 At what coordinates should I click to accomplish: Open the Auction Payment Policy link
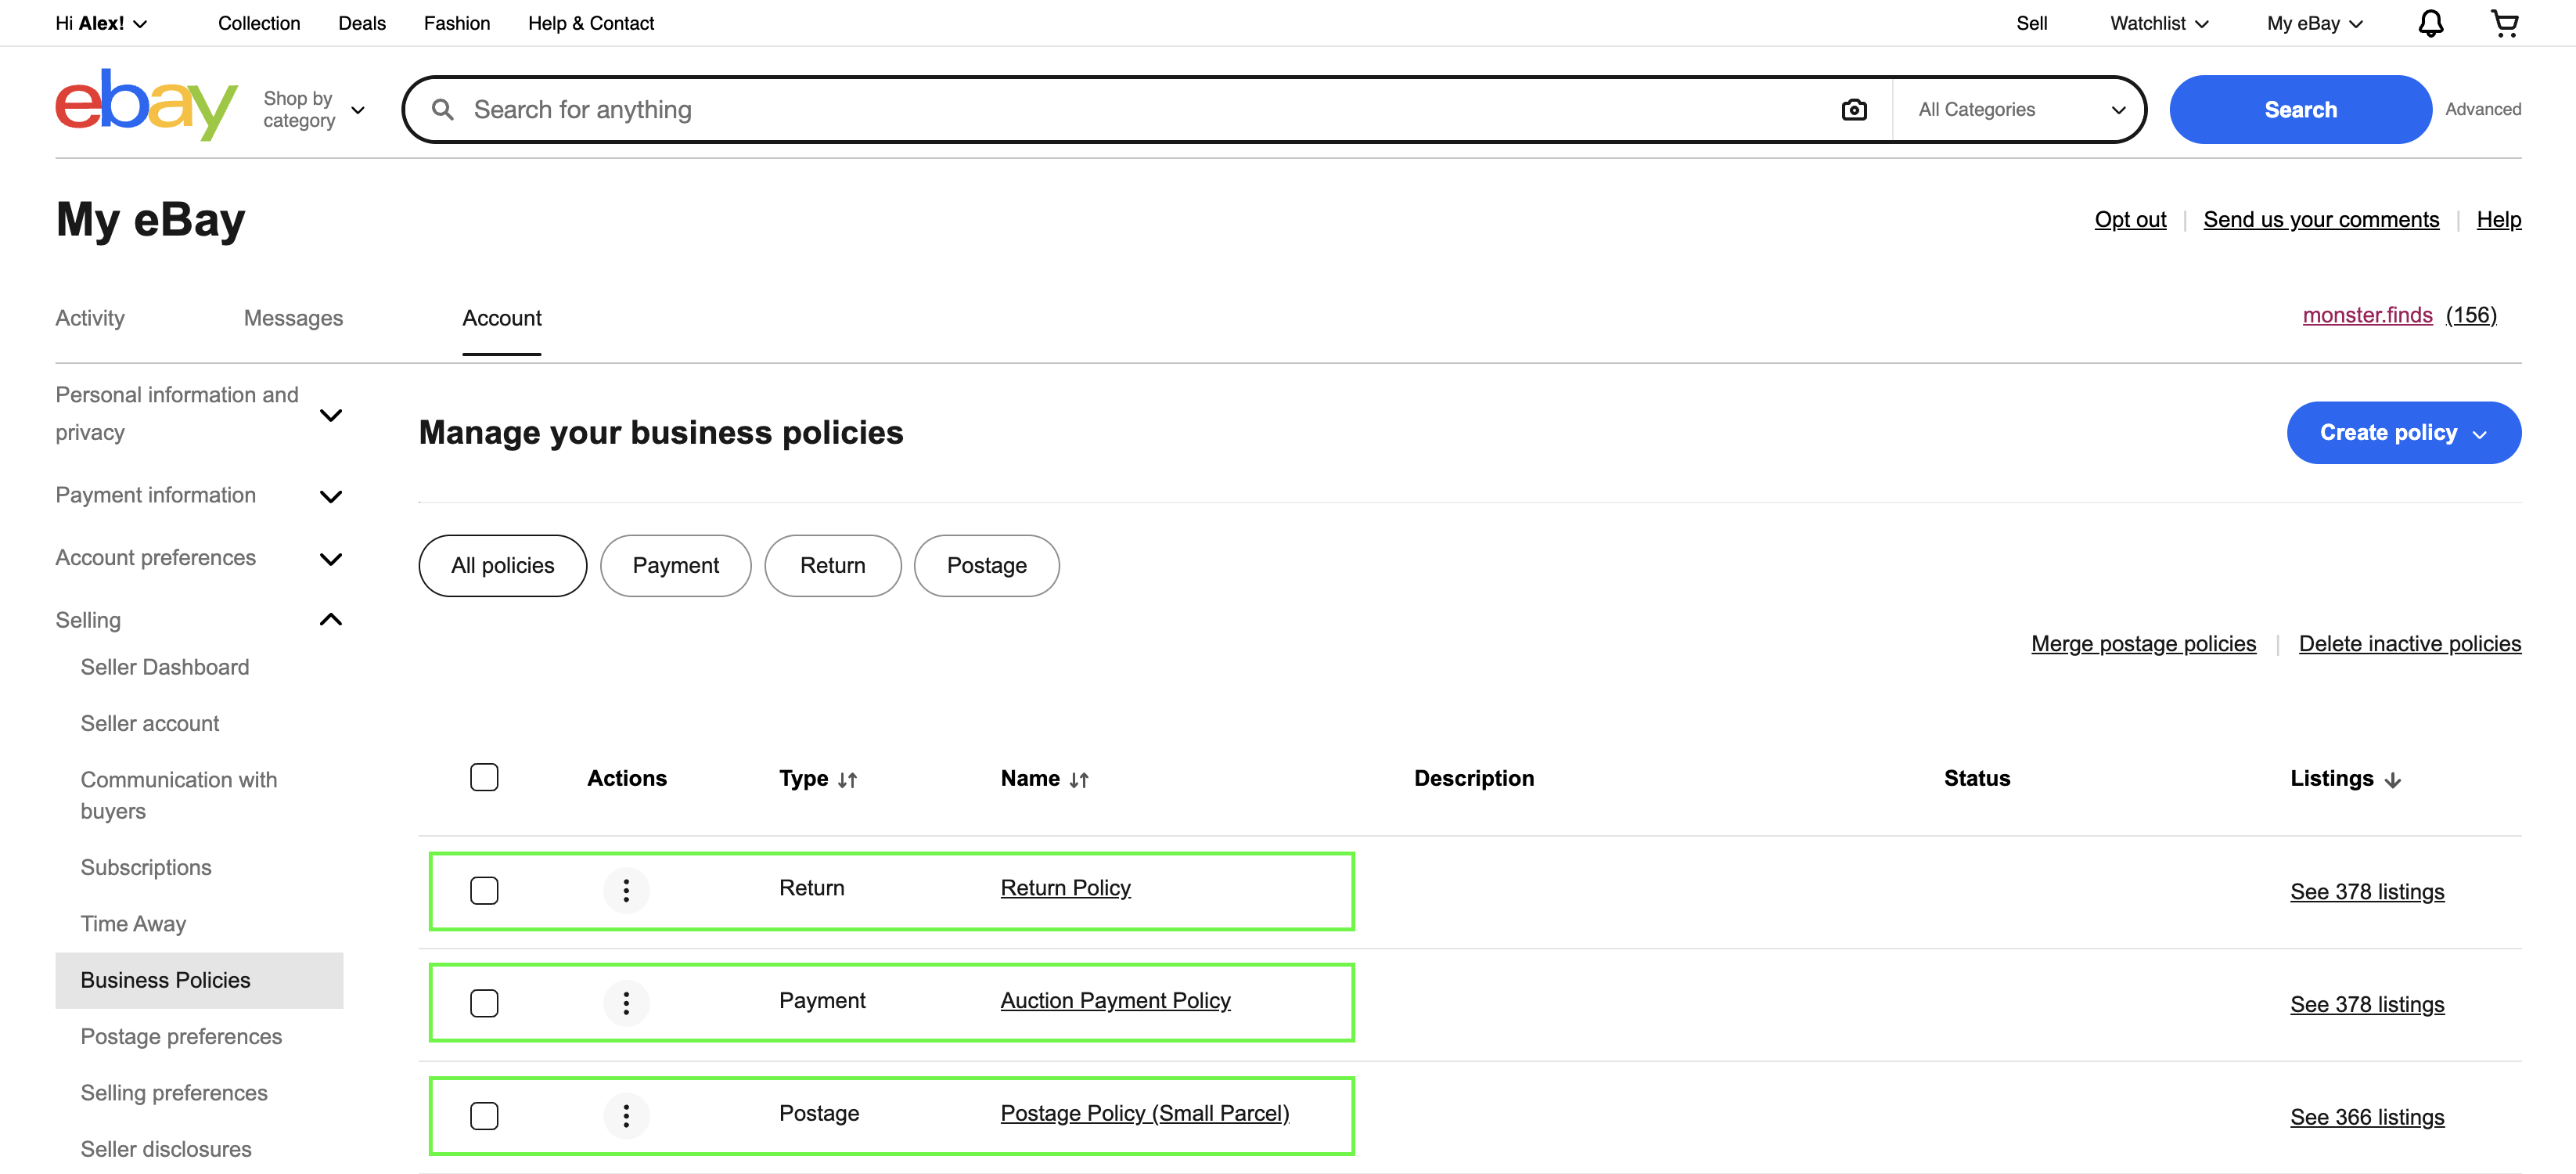pyautogui.click(x=1115, y=1001)
